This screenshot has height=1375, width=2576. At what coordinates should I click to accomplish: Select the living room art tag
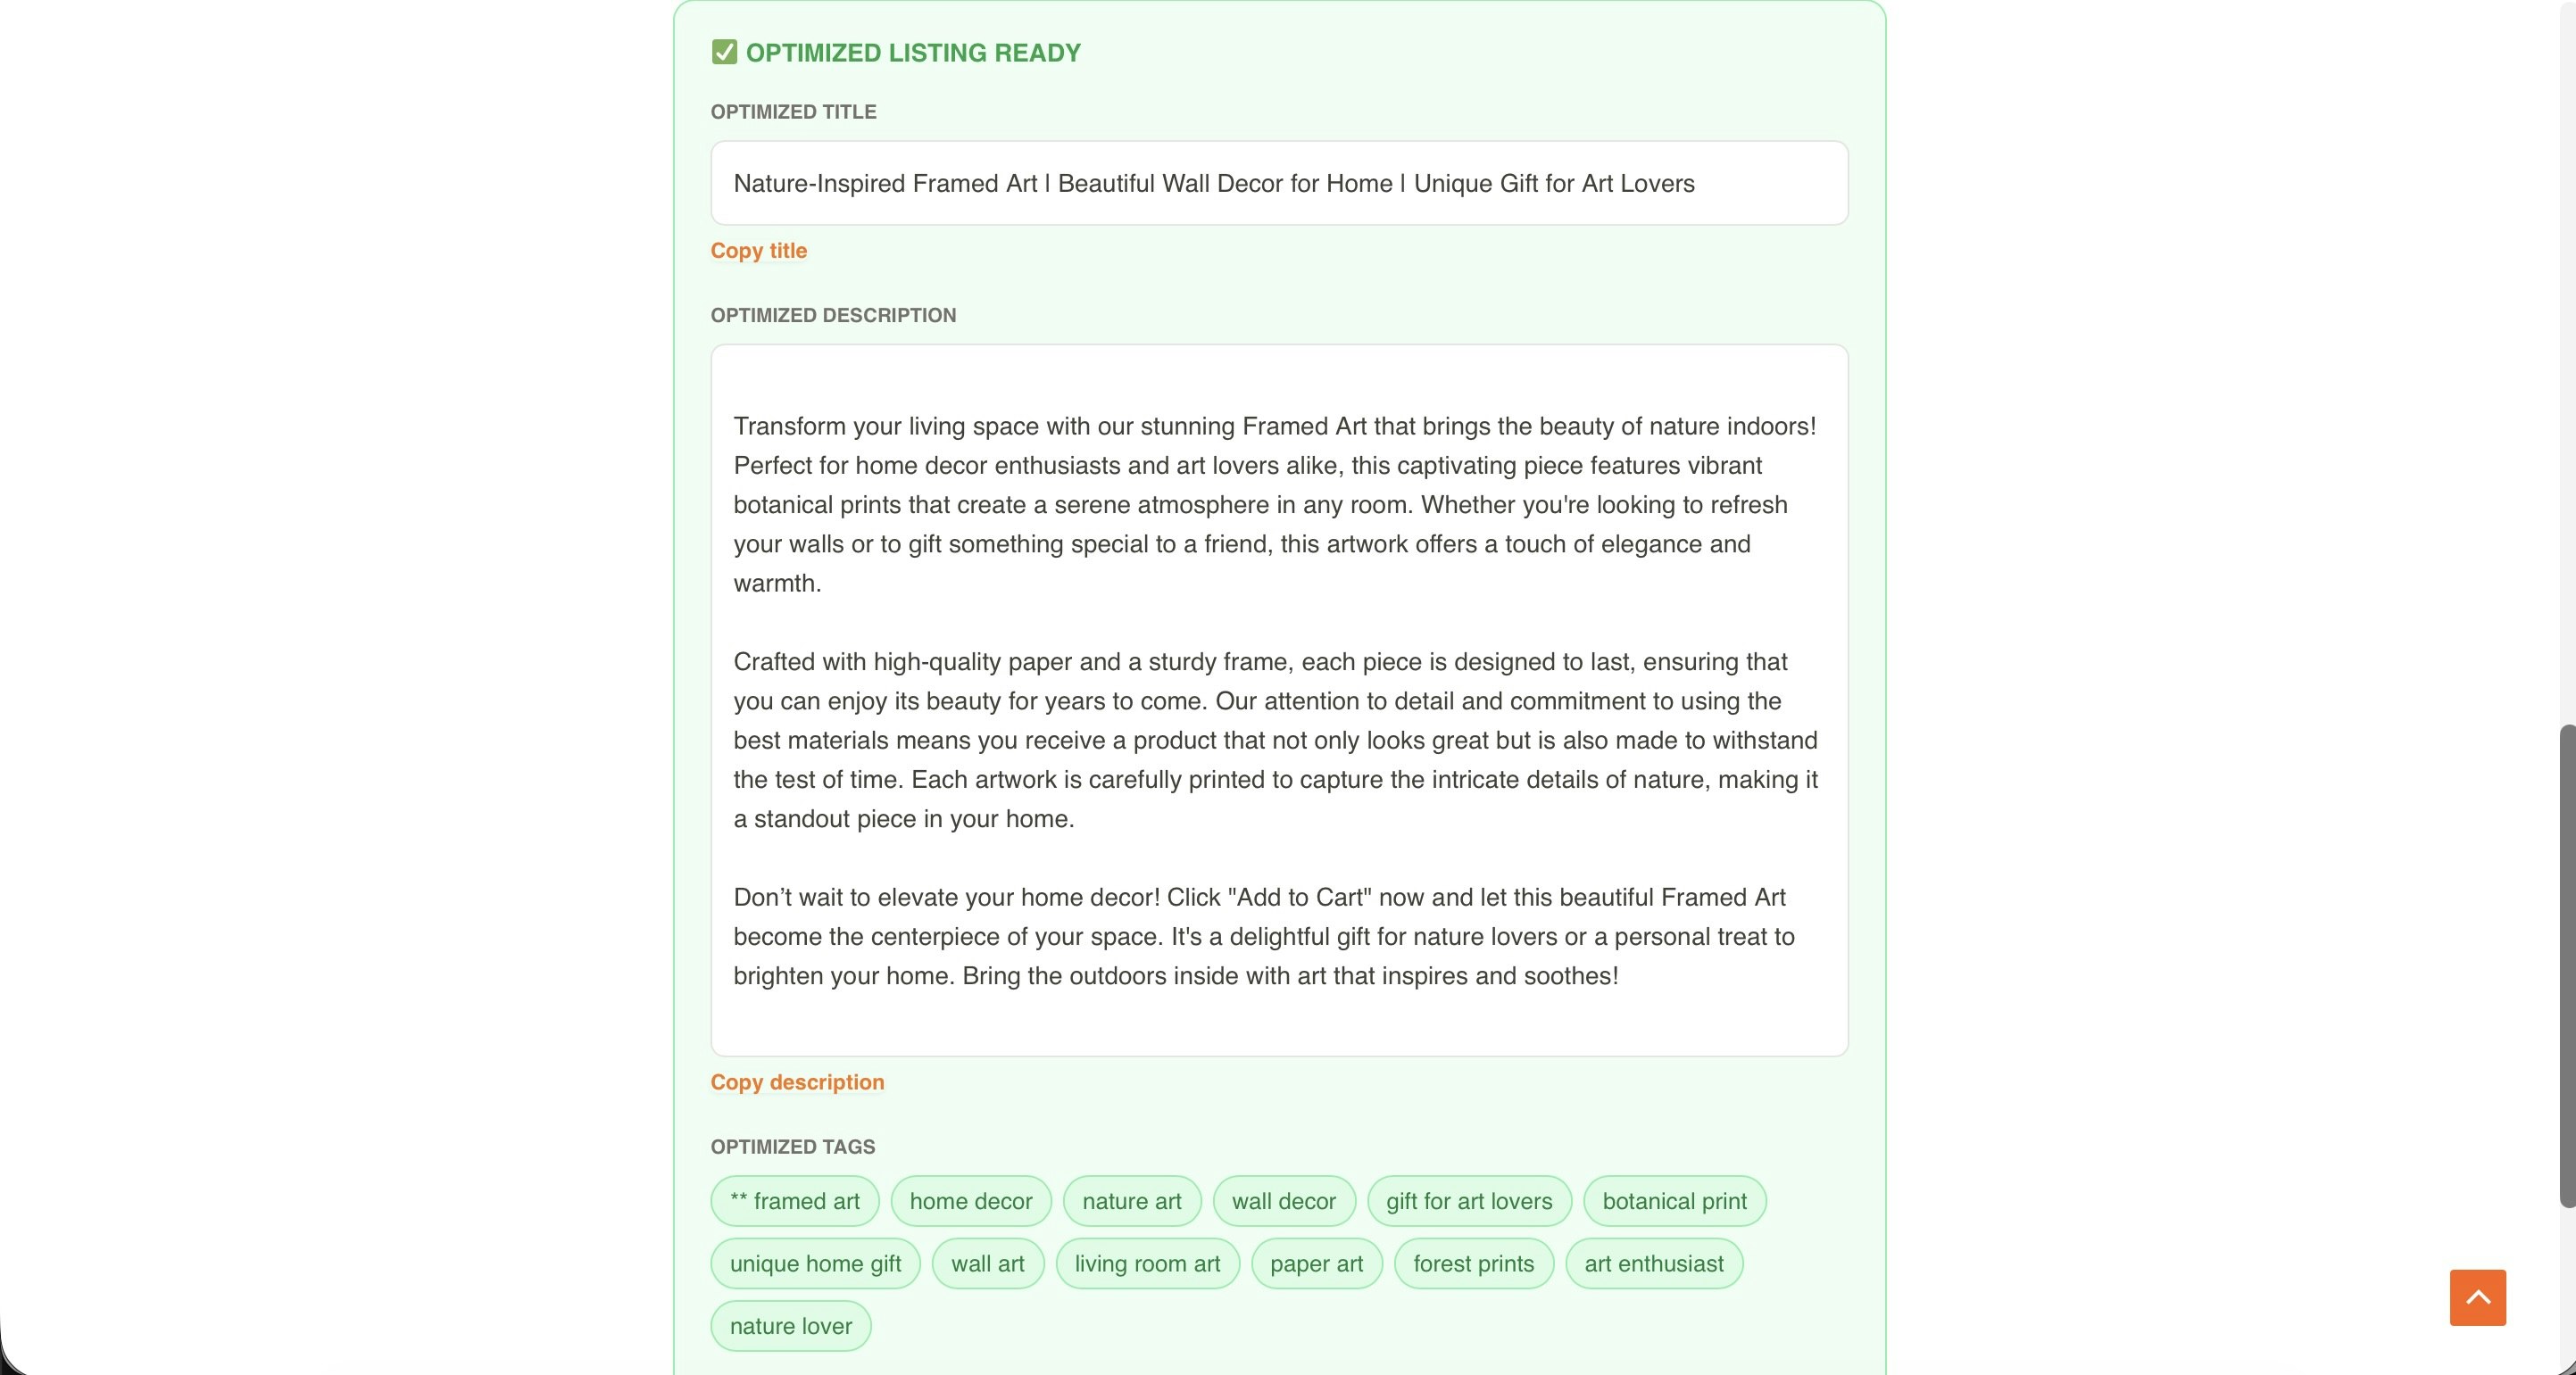1147,1263
